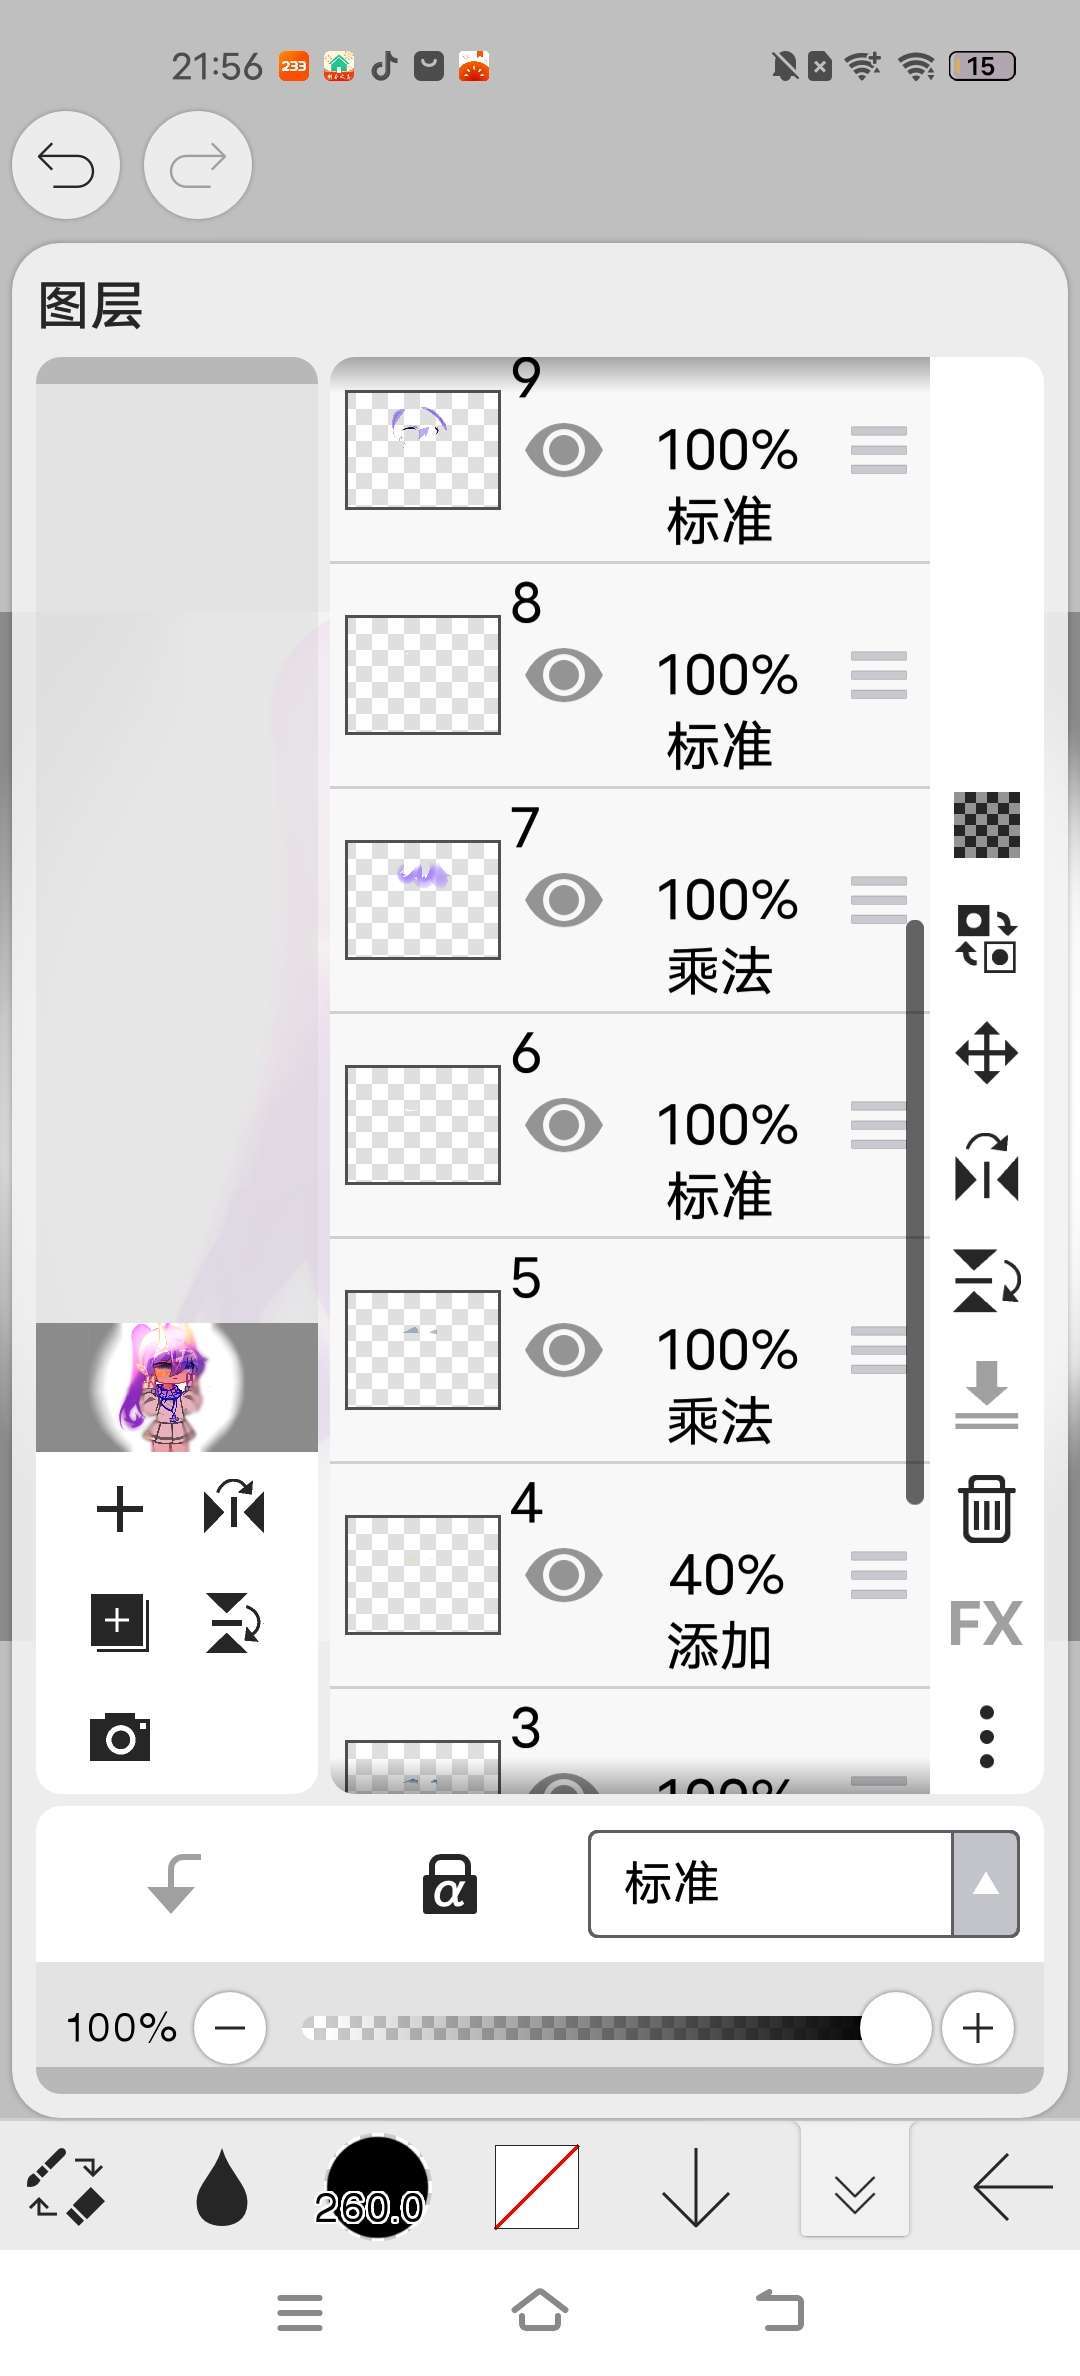Click the opacity slider handle
The image size is (1080, 2376).
coord(895,2028)
